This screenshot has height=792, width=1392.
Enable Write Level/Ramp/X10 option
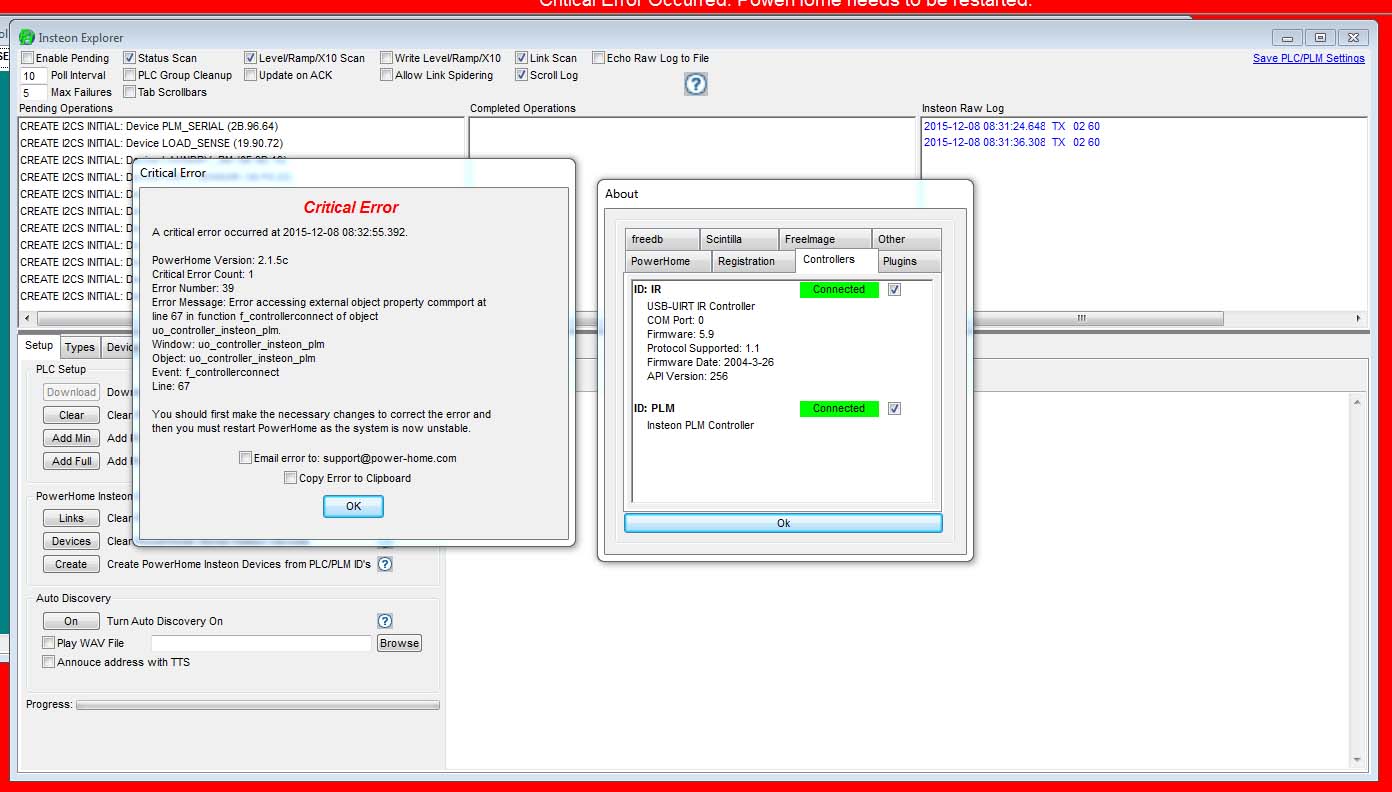click(x=386, y=58)
